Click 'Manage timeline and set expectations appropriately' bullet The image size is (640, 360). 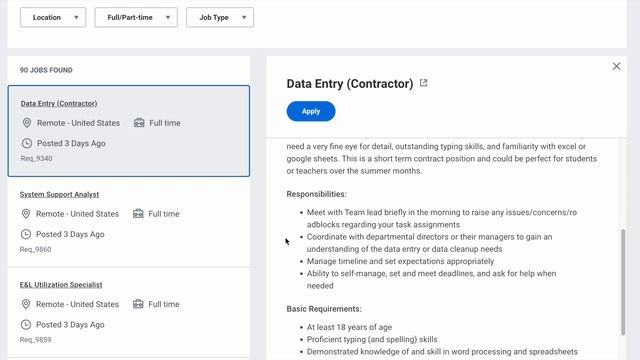point(400,261)
